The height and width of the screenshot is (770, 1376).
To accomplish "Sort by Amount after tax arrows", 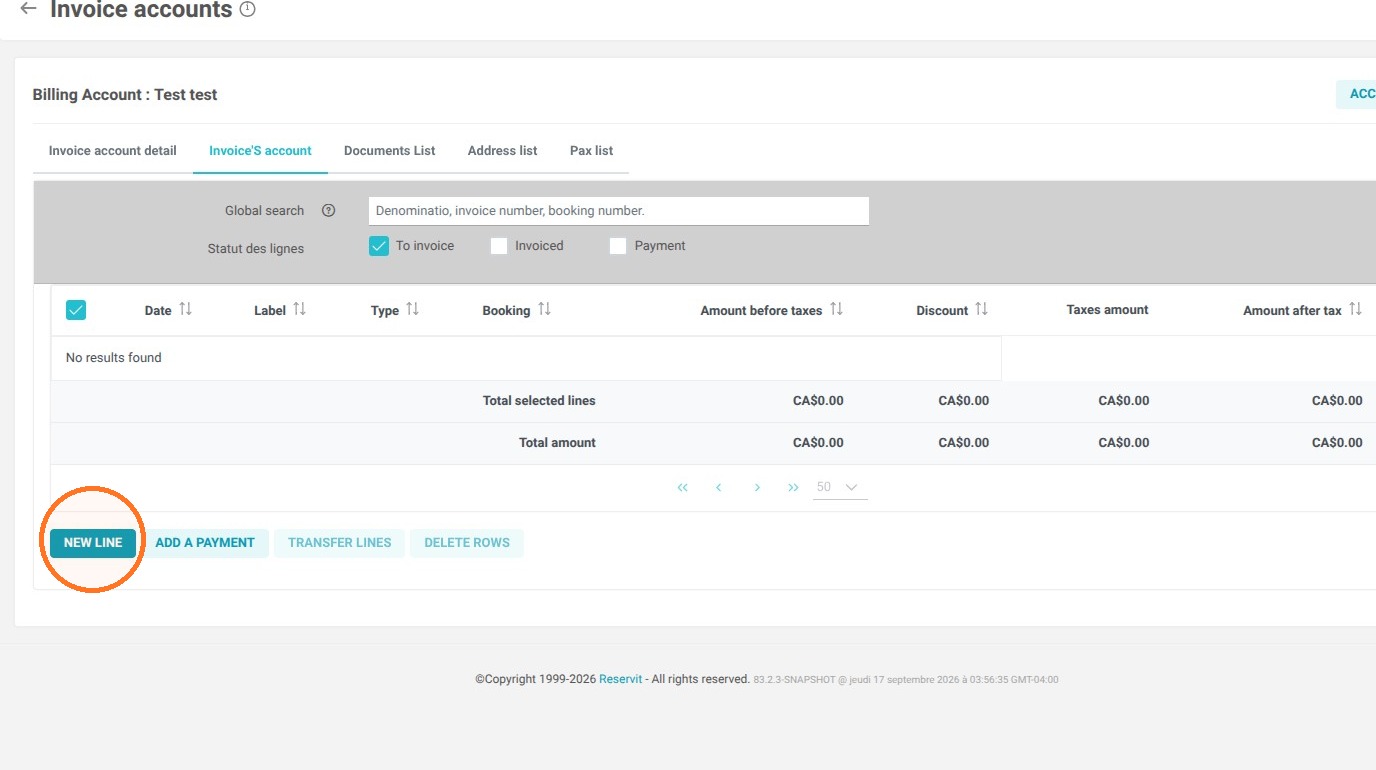I will tap(1355, 310).
